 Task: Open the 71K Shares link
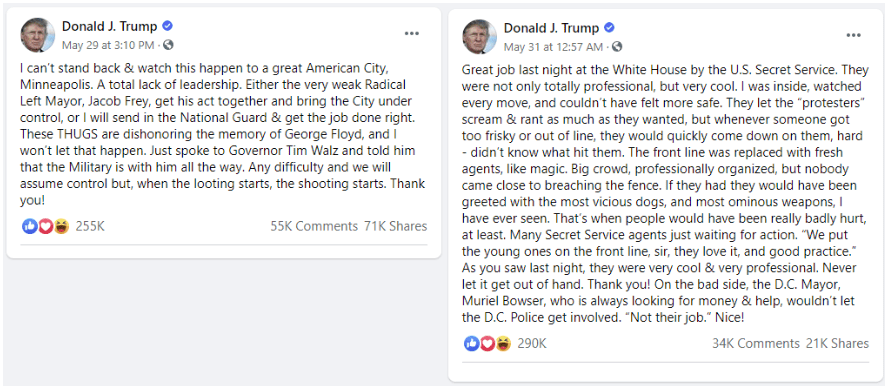click(x=395, y=226)
